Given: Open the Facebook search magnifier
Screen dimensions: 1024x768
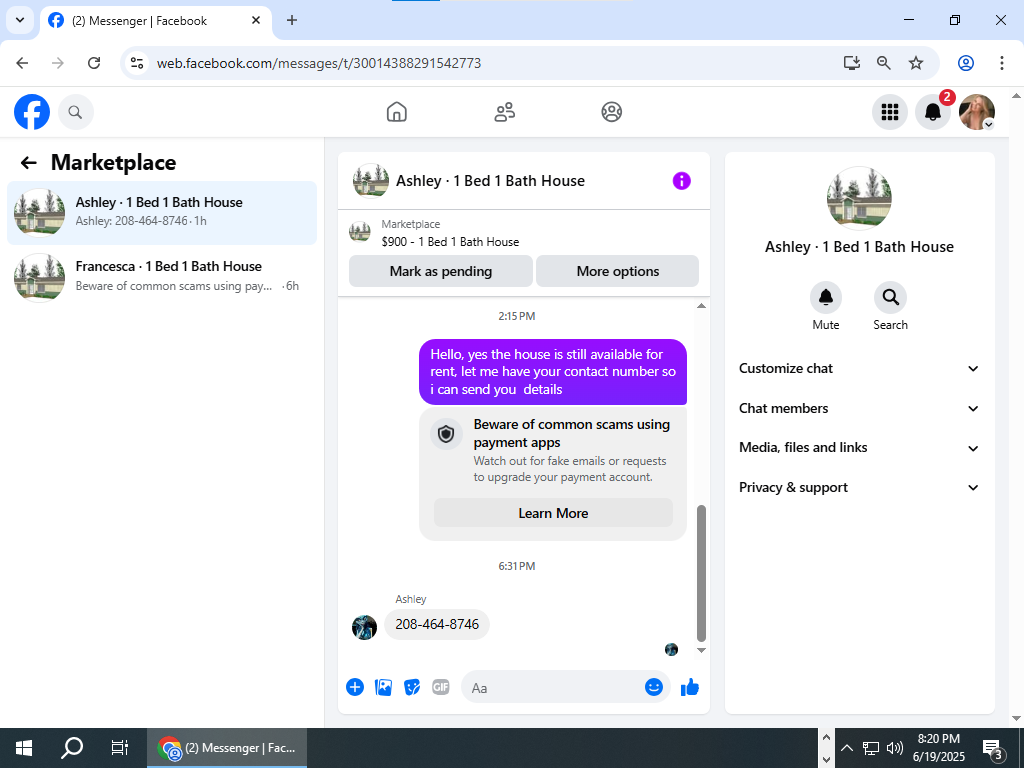Looking at the screenshot, I should tap(76, 112).
